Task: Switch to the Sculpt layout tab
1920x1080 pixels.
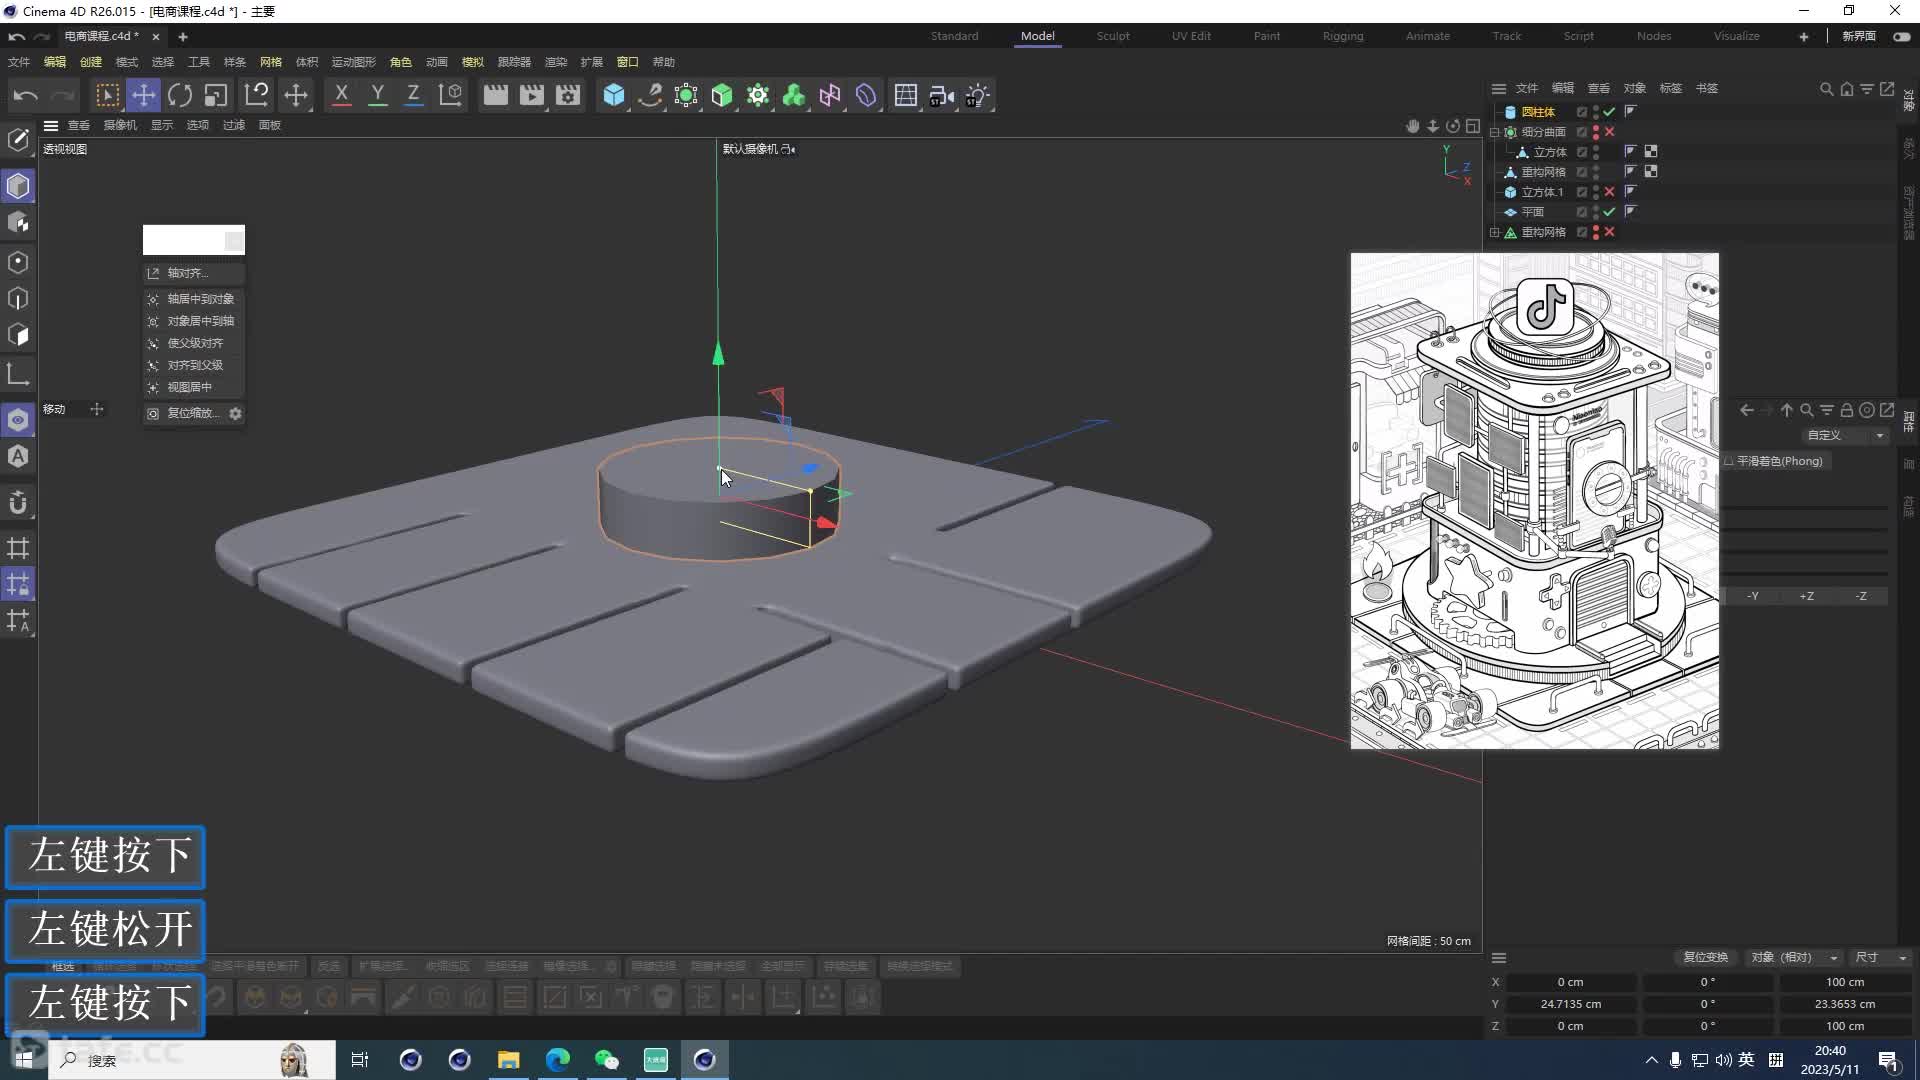Action: click(1113, 36)
